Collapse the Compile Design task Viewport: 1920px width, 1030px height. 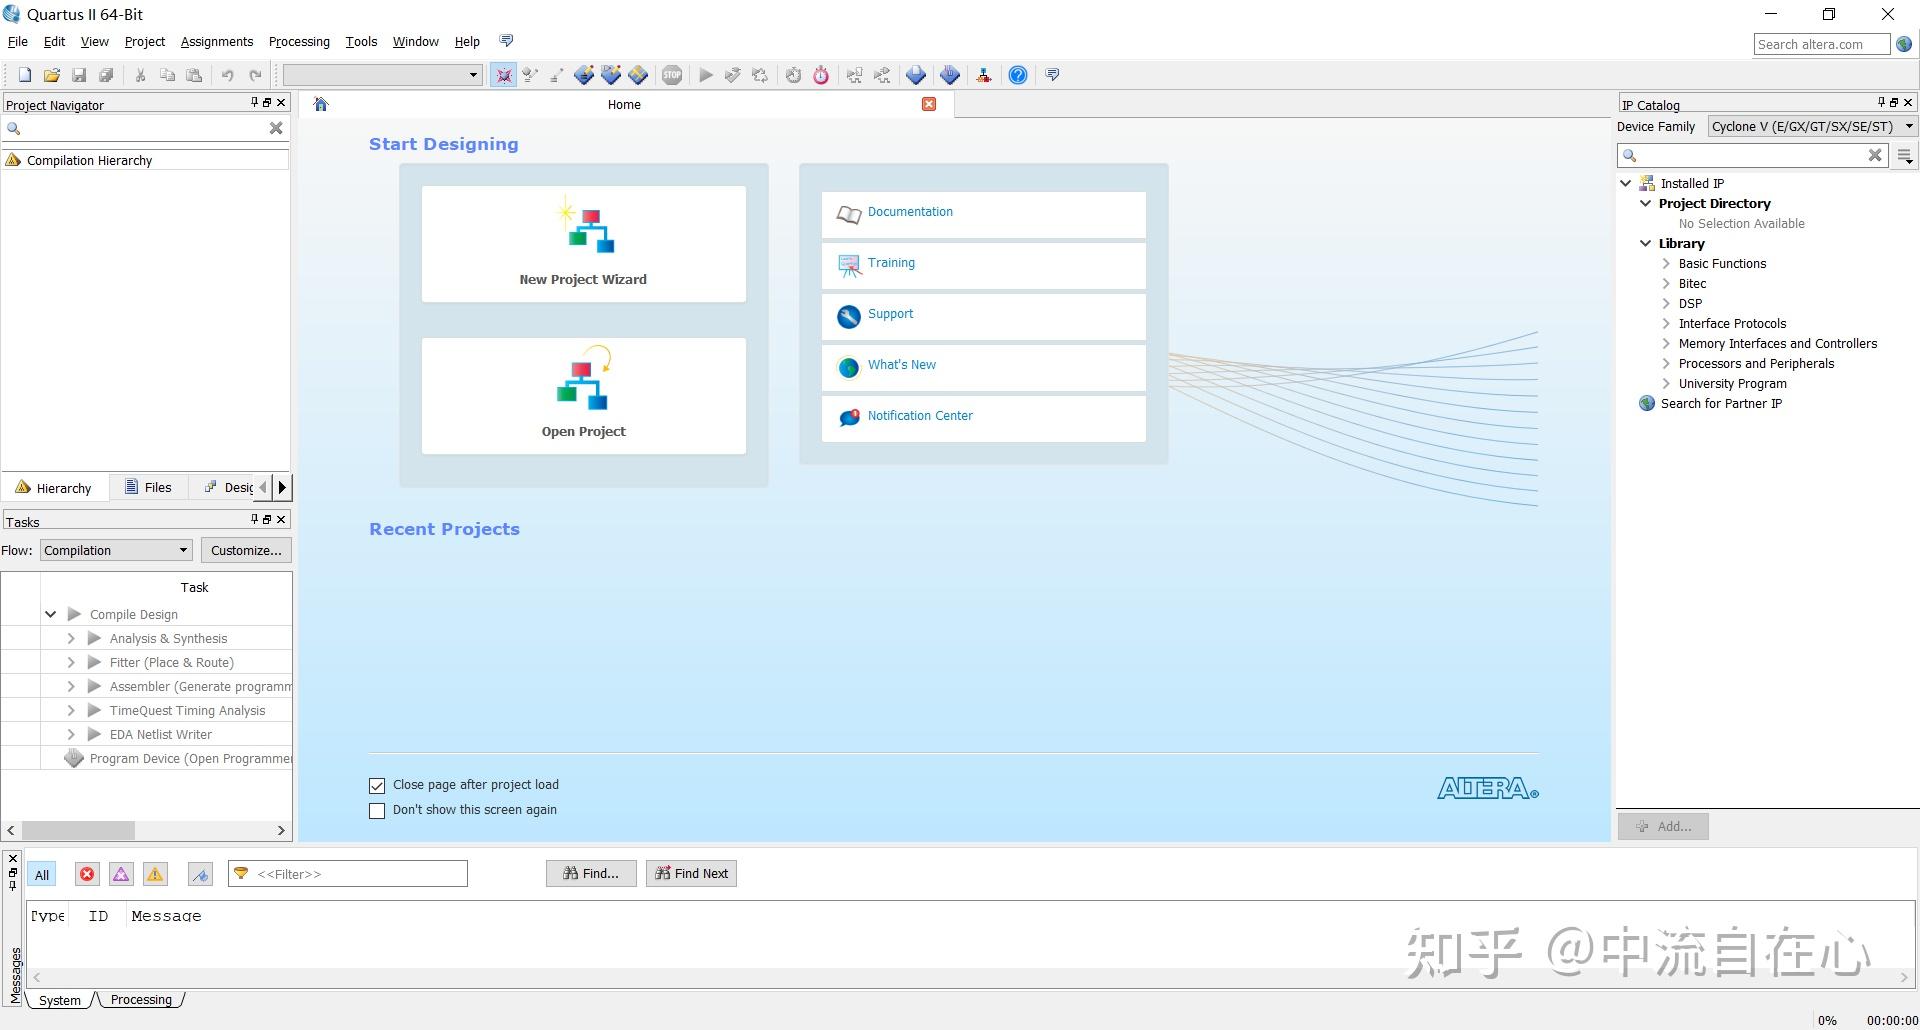[50, 614]
